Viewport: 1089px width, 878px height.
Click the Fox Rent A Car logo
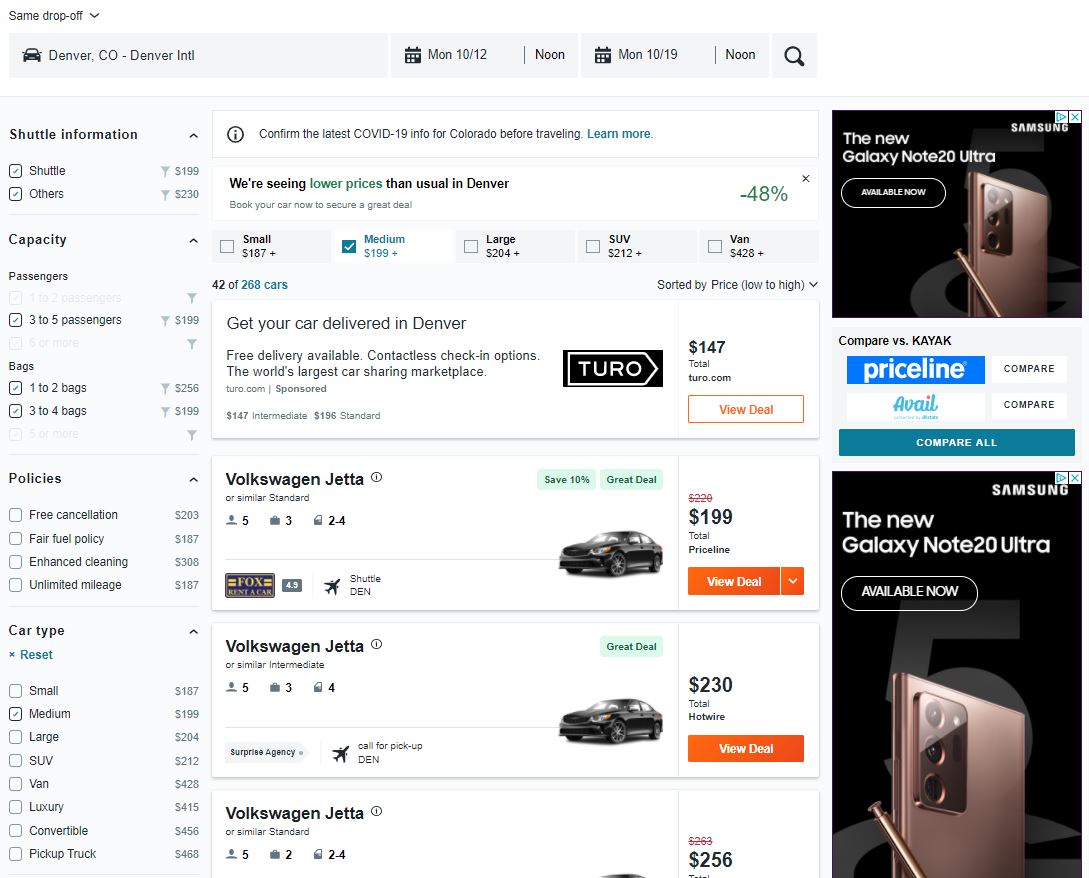(250, 585)
